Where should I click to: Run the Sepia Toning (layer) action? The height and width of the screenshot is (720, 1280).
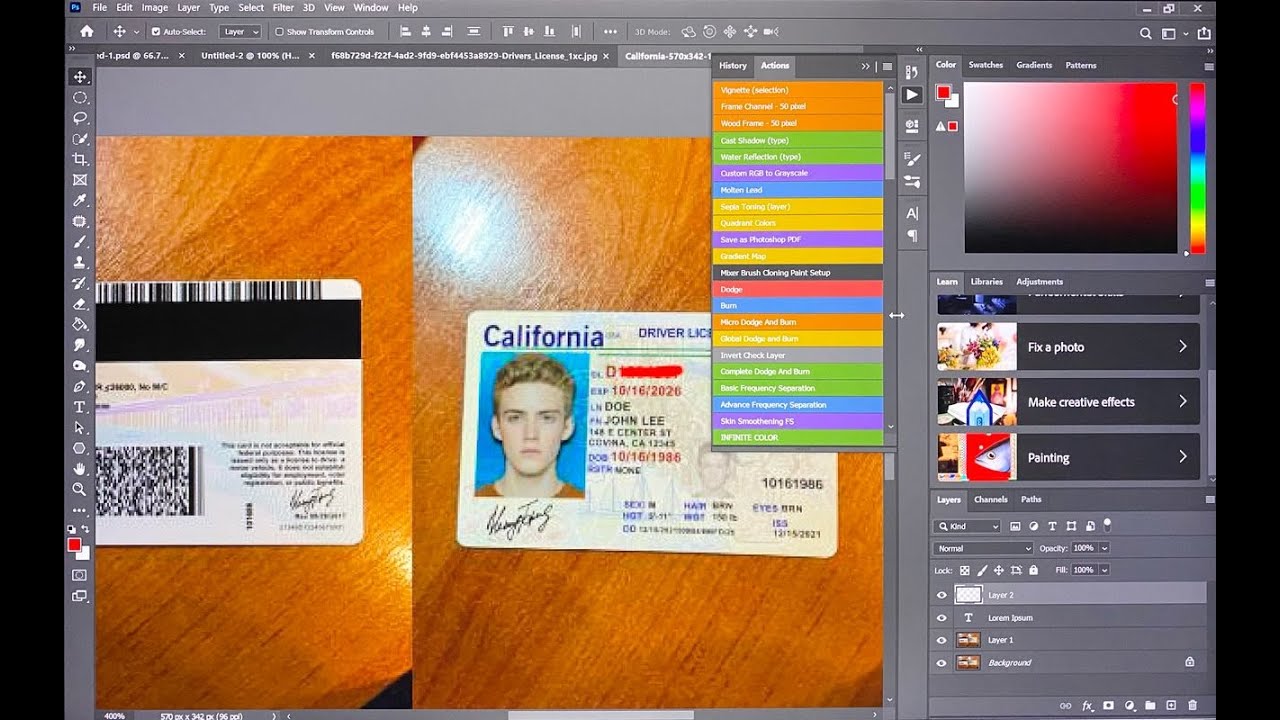[798, 206]
